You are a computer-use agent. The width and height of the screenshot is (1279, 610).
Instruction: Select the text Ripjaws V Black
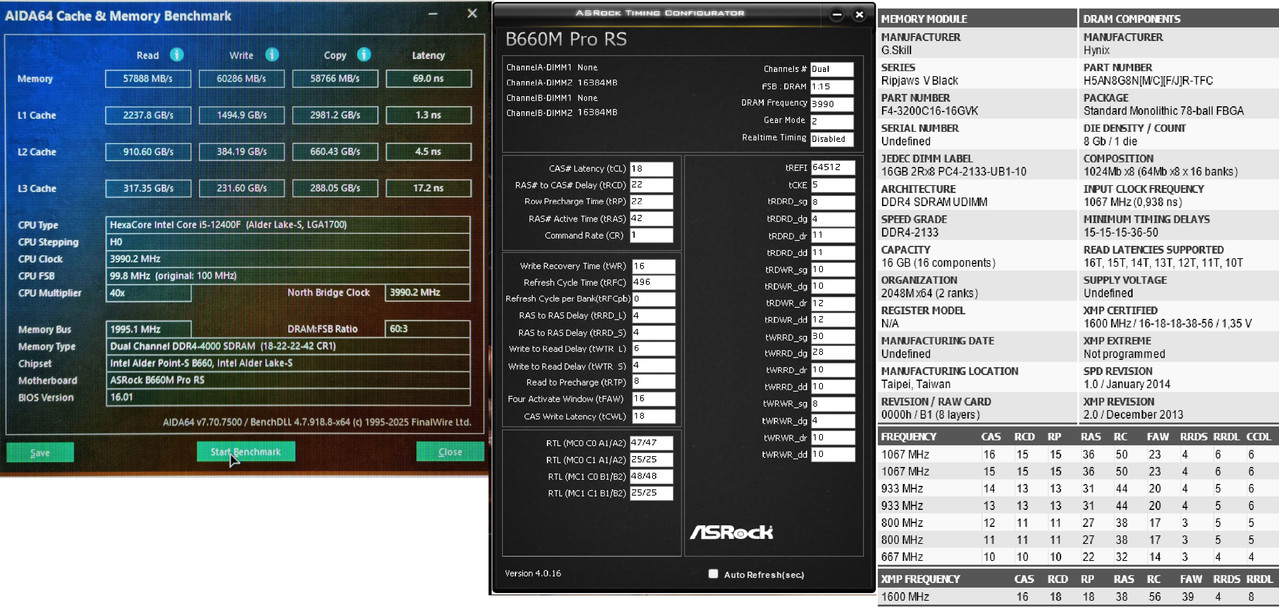point(919,81)
